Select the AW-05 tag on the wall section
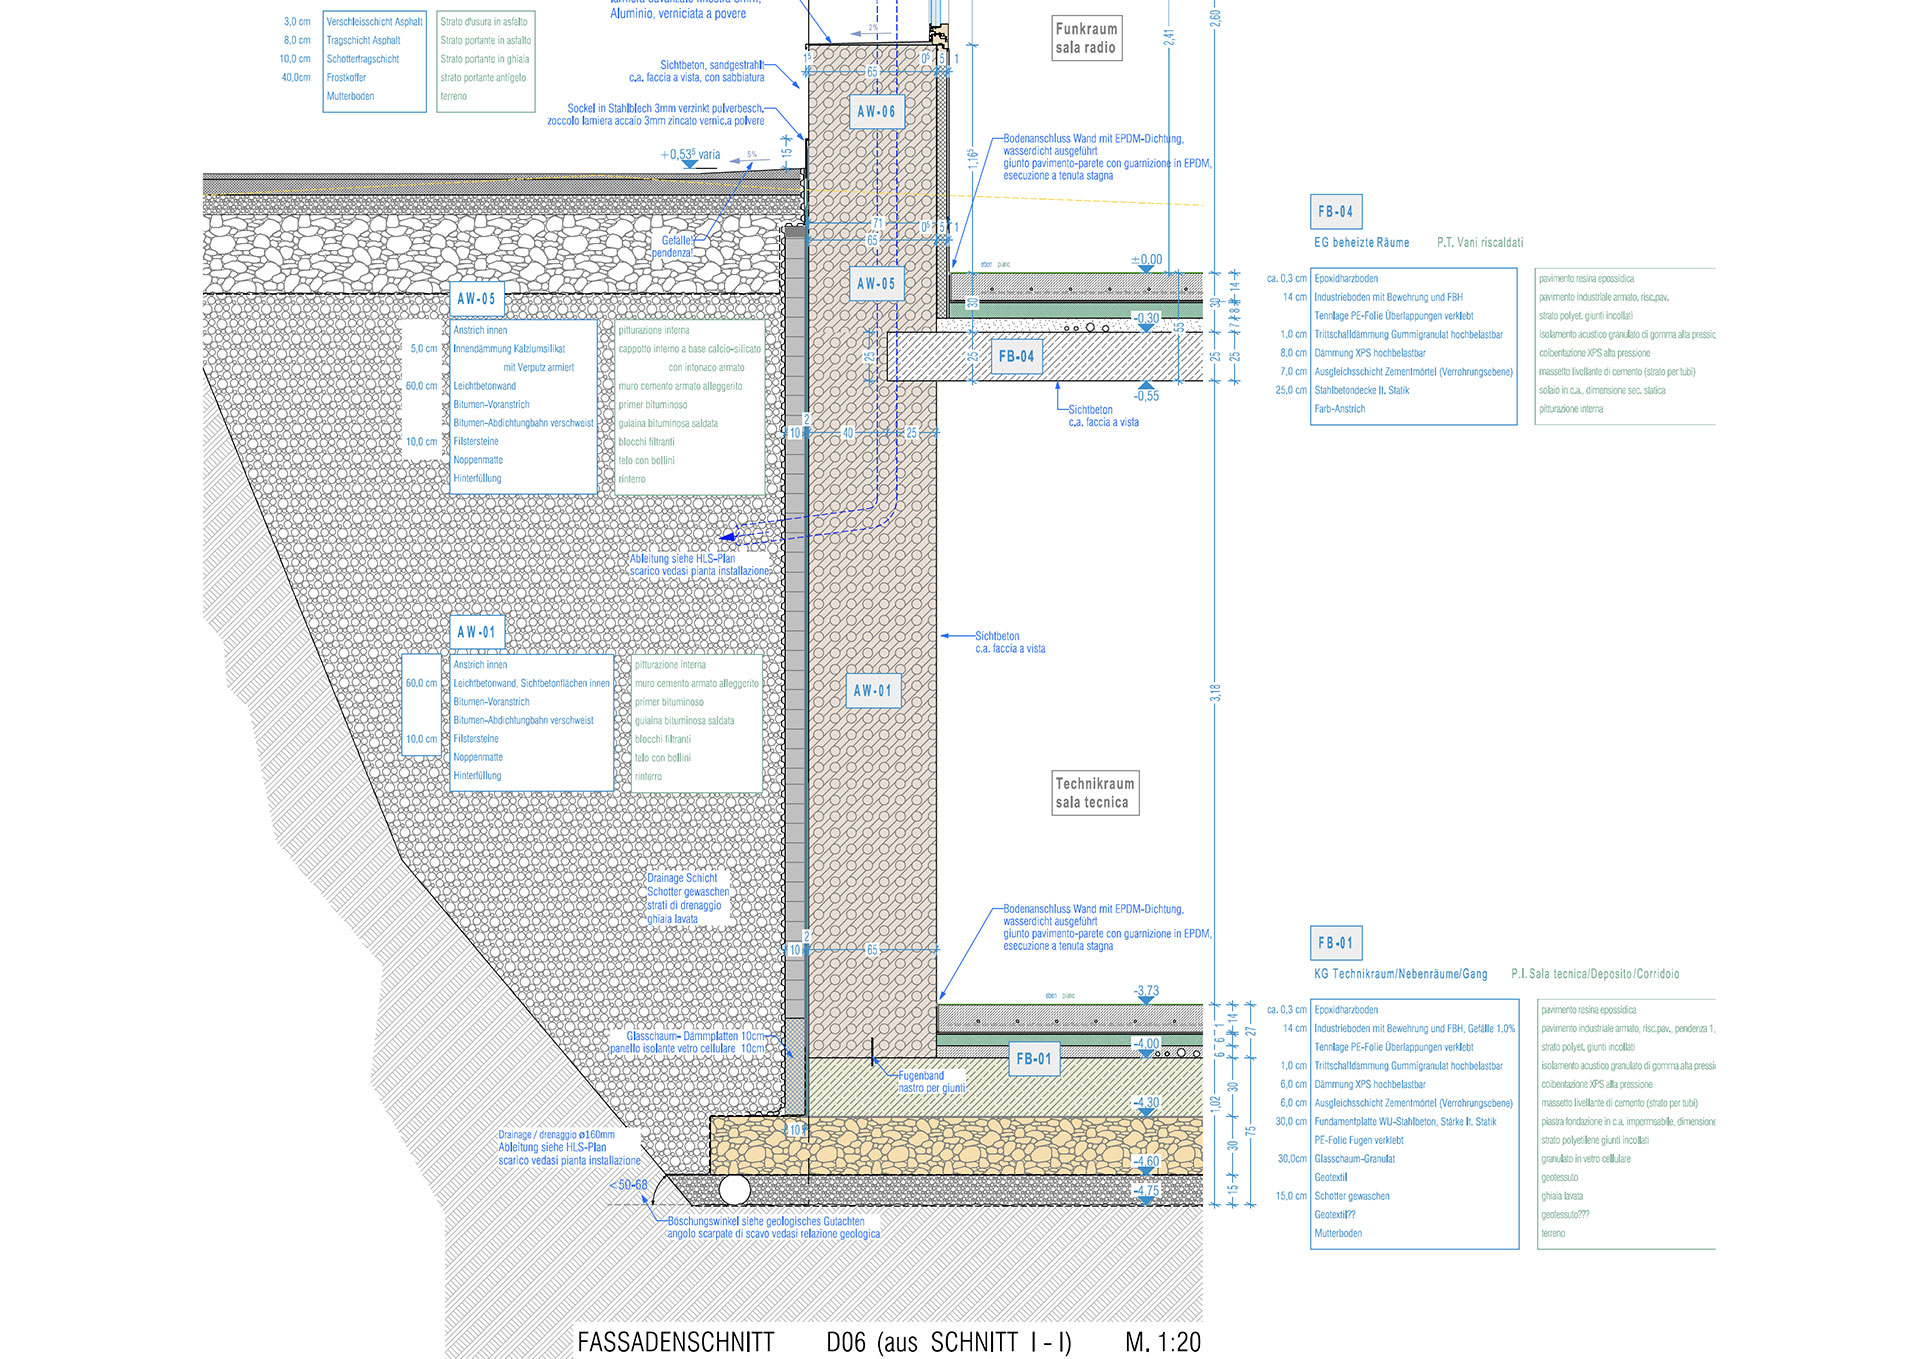The image size is (1920, 1359). click(x=876, y=284)
